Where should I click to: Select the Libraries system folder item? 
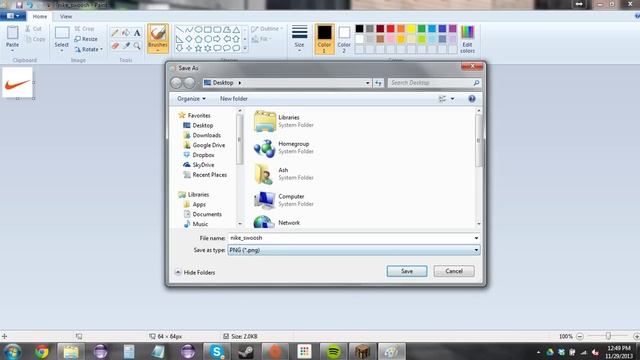tap(284, 121)
